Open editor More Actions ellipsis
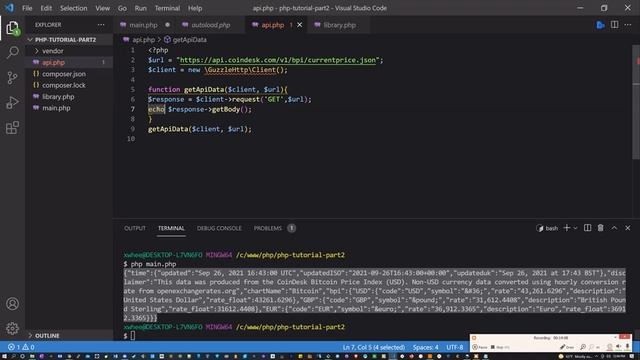640x360 pixels. tap(628, 25)
